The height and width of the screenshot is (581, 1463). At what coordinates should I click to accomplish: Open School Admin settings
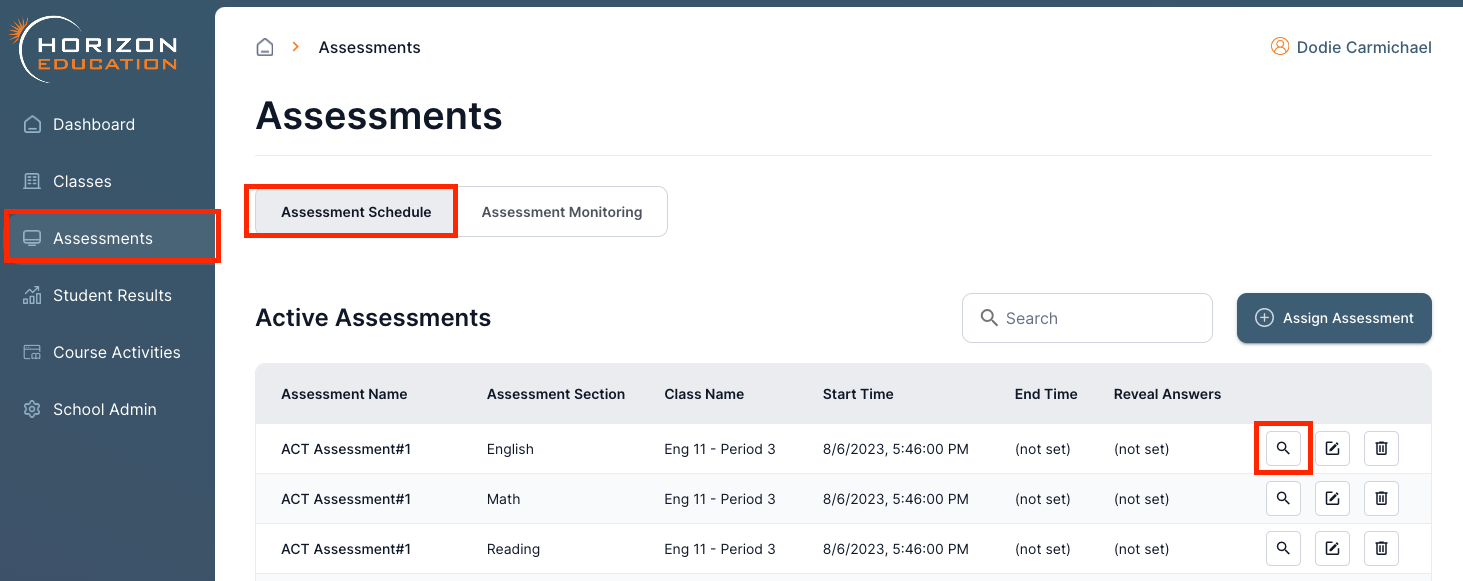pos(104,409)
